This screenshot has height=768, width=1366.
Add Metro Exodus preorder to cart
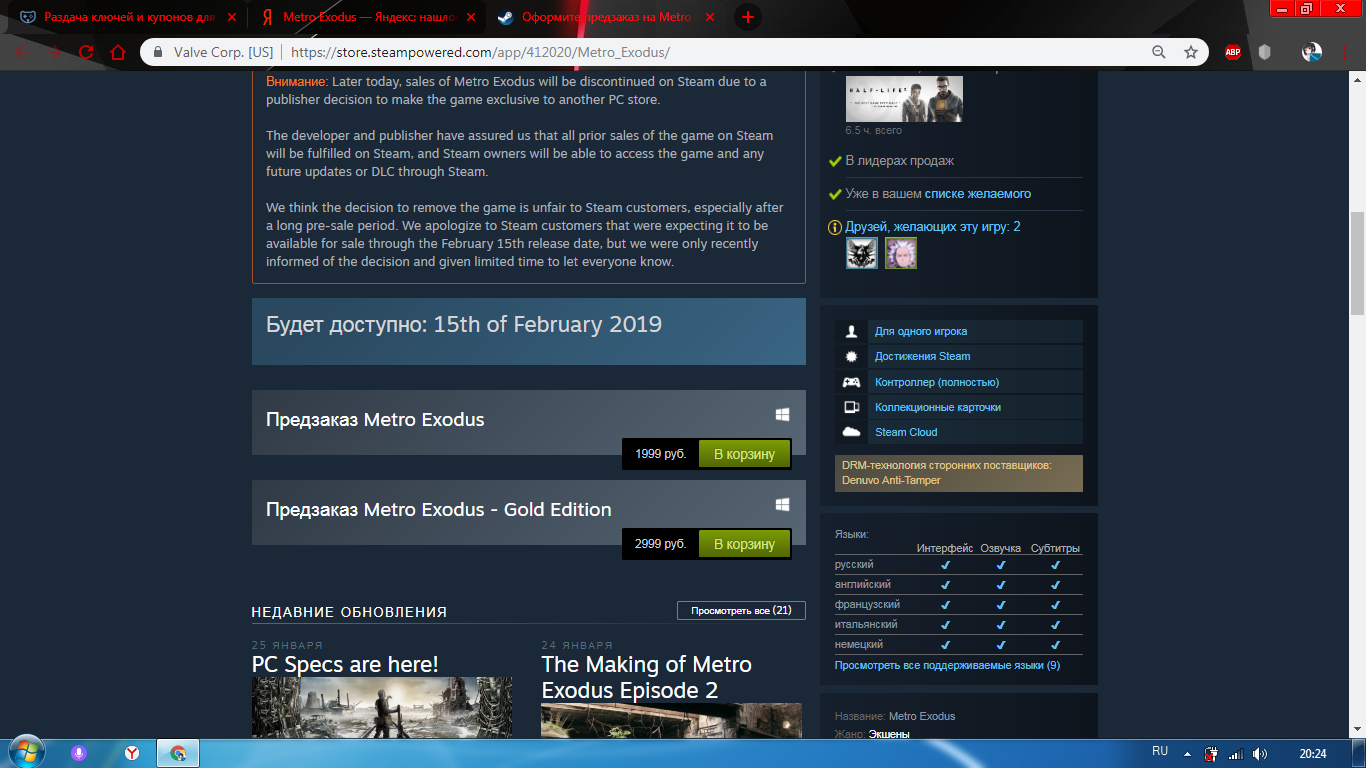tap(745, 454)
